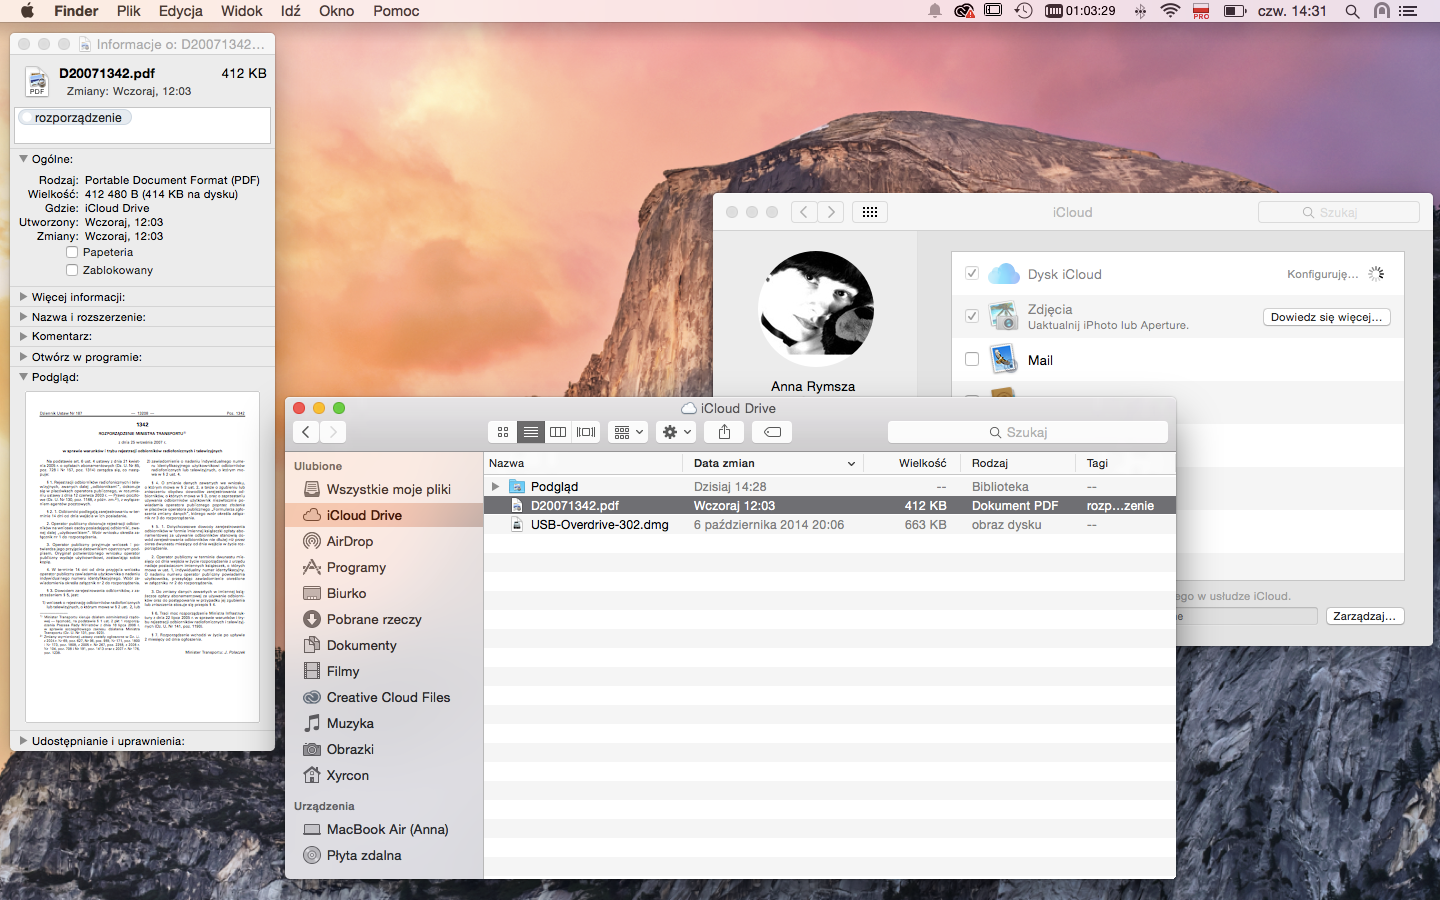
Task: Open the Wi-Fi status menu
Action: pyautogui.click(x=1170, y=11)
